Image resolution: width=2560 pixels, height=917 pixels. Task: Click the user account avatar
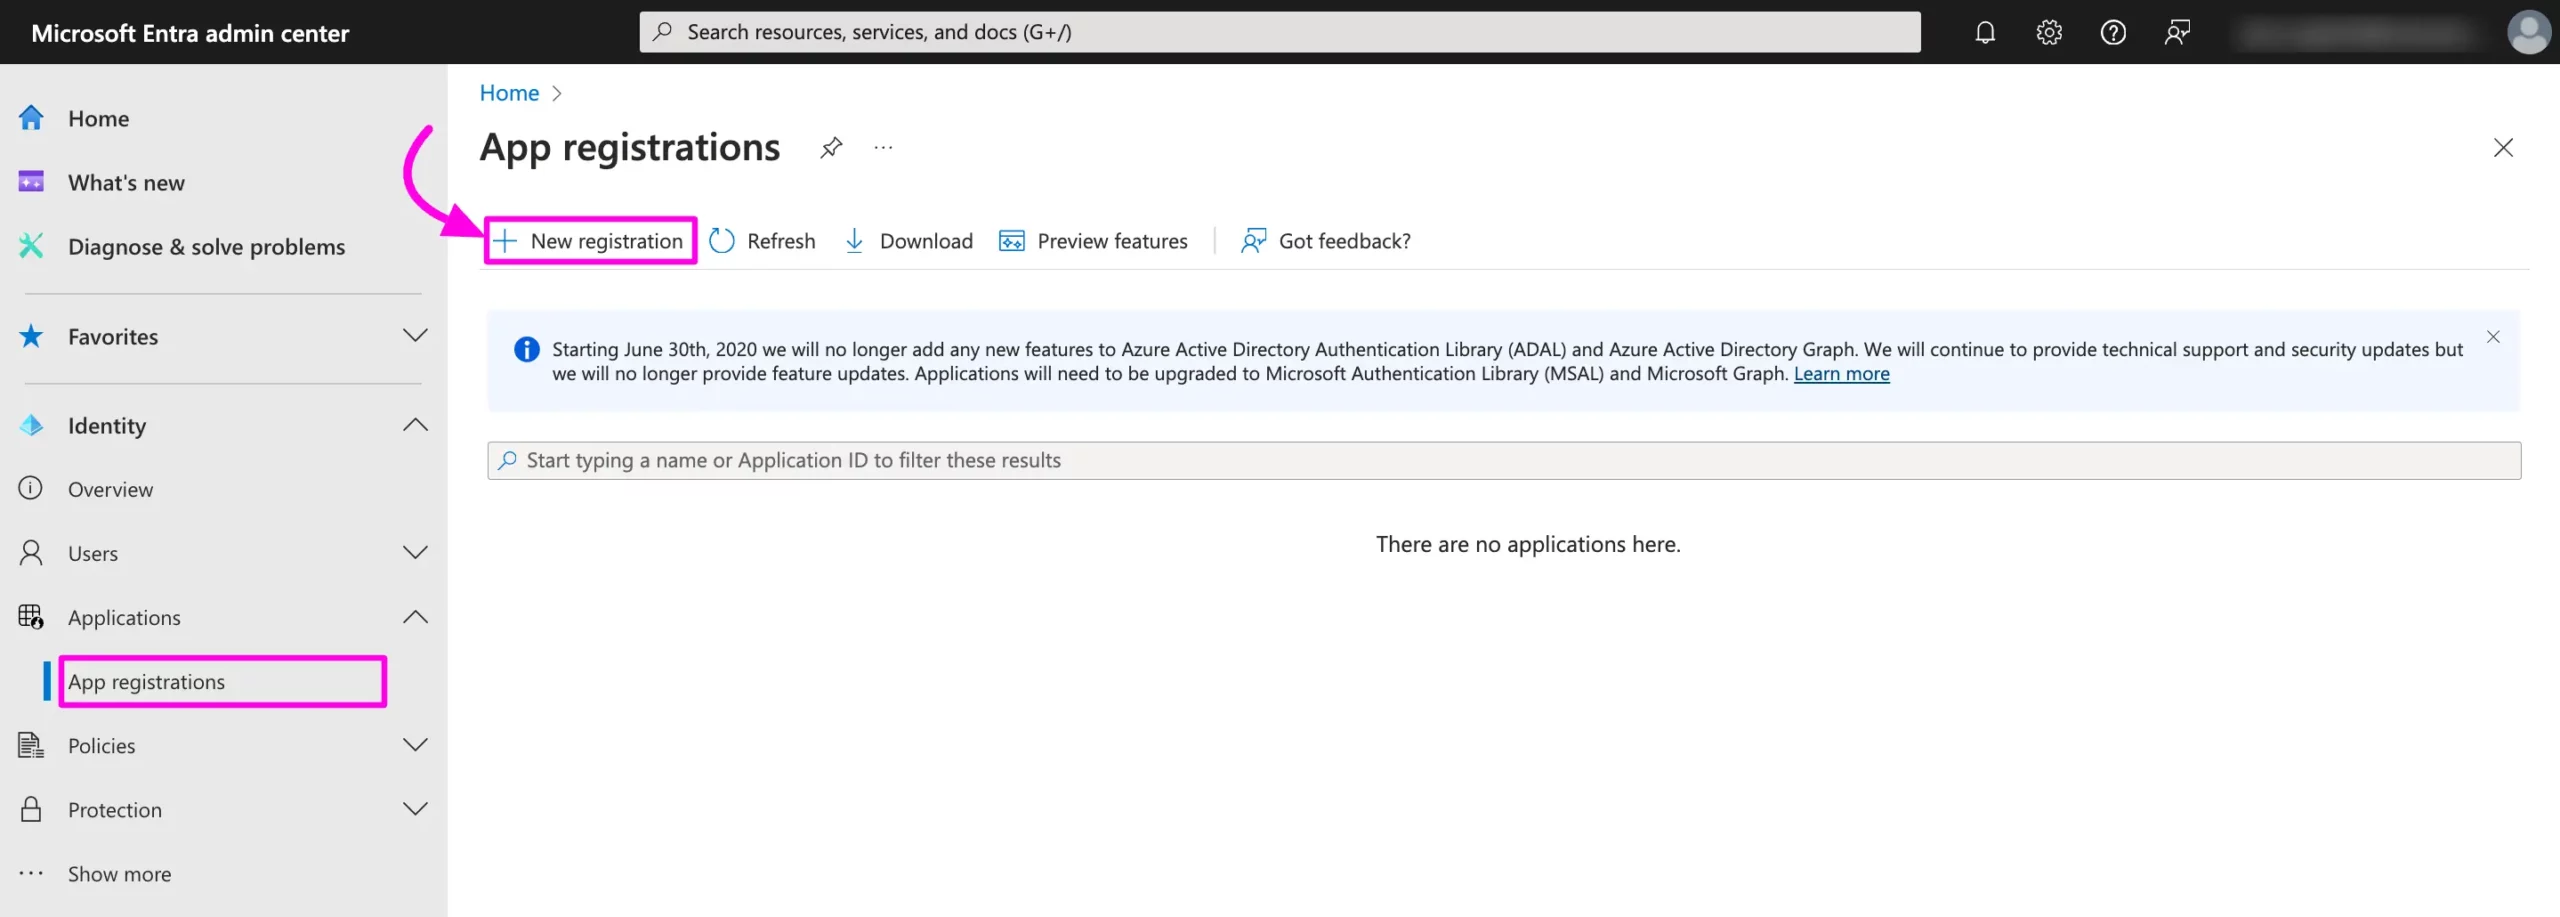tap(2529, 32)
